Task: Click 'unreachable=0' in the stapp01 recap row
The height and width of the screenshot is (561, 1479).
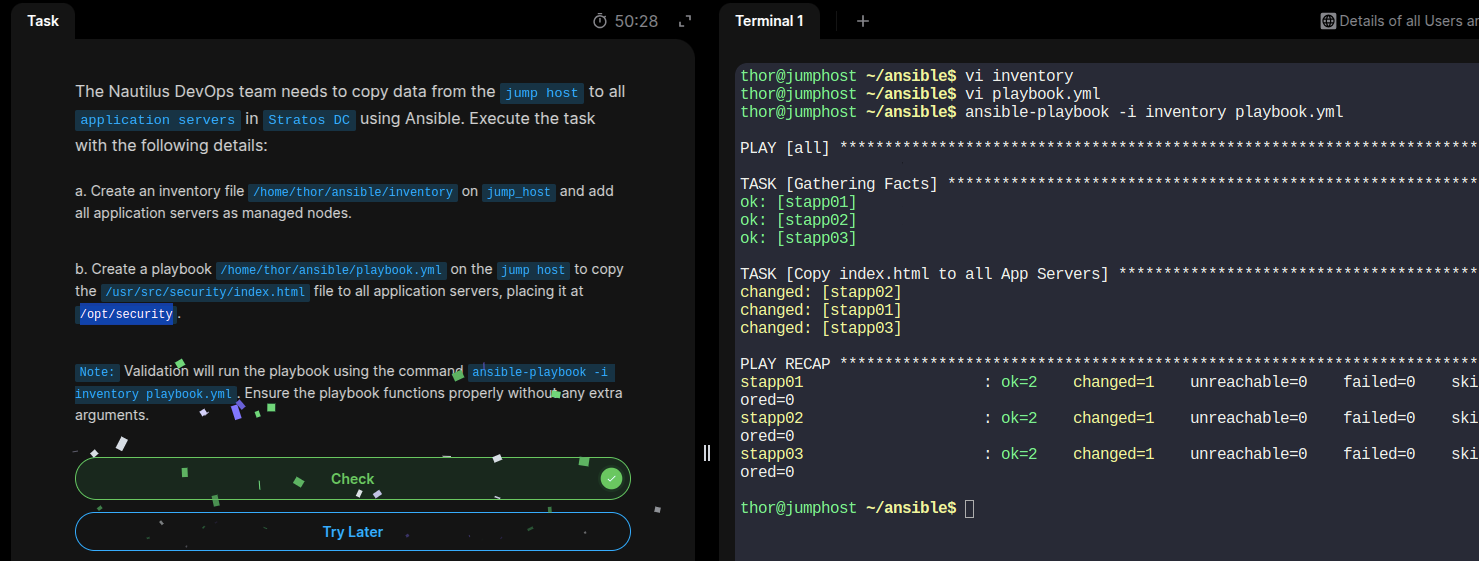Action: (1248, 382)
